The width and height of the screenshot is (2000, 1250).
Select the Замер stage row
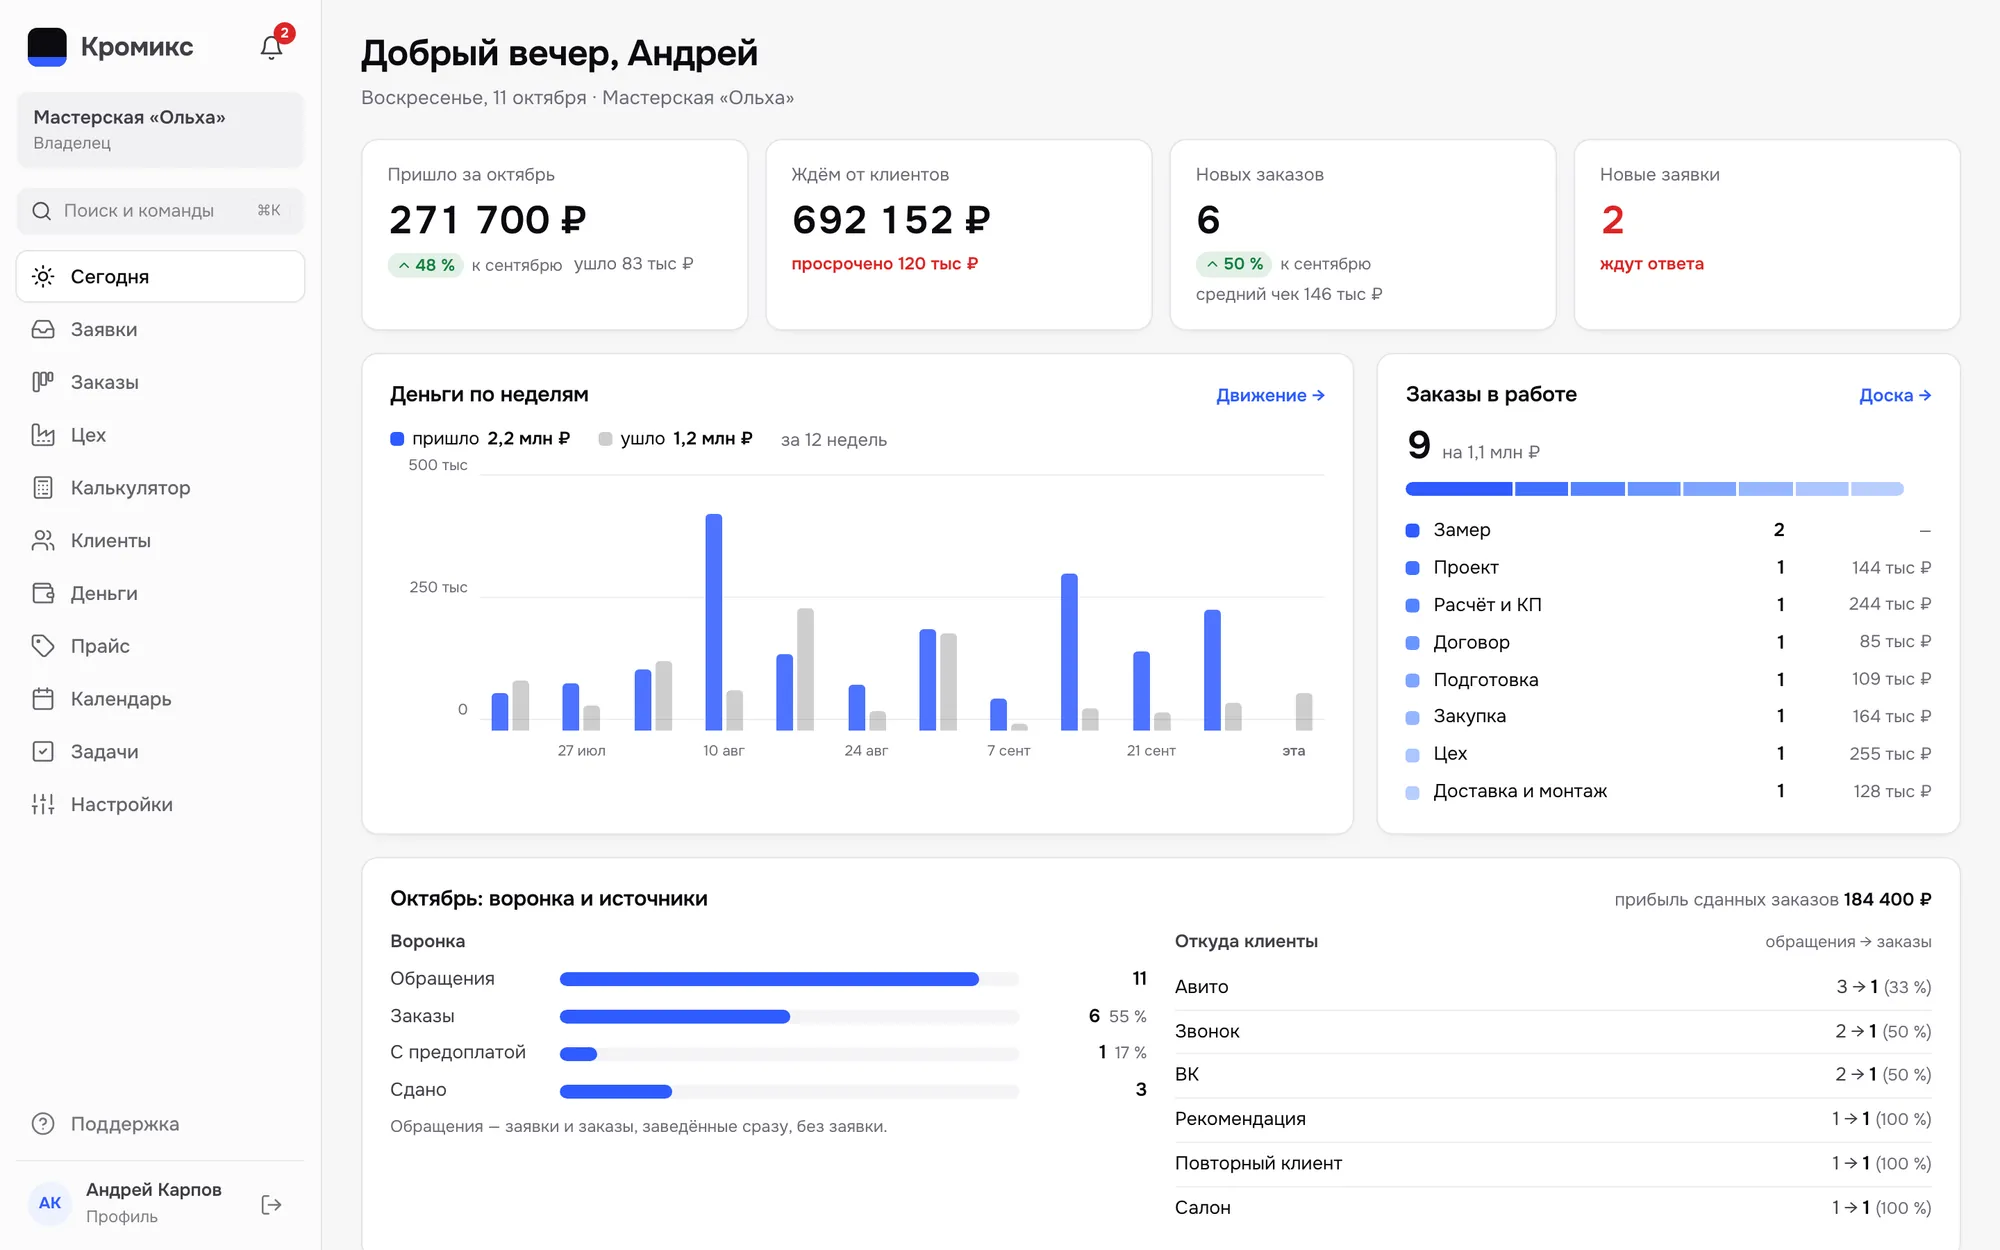tap(1668, 530)
